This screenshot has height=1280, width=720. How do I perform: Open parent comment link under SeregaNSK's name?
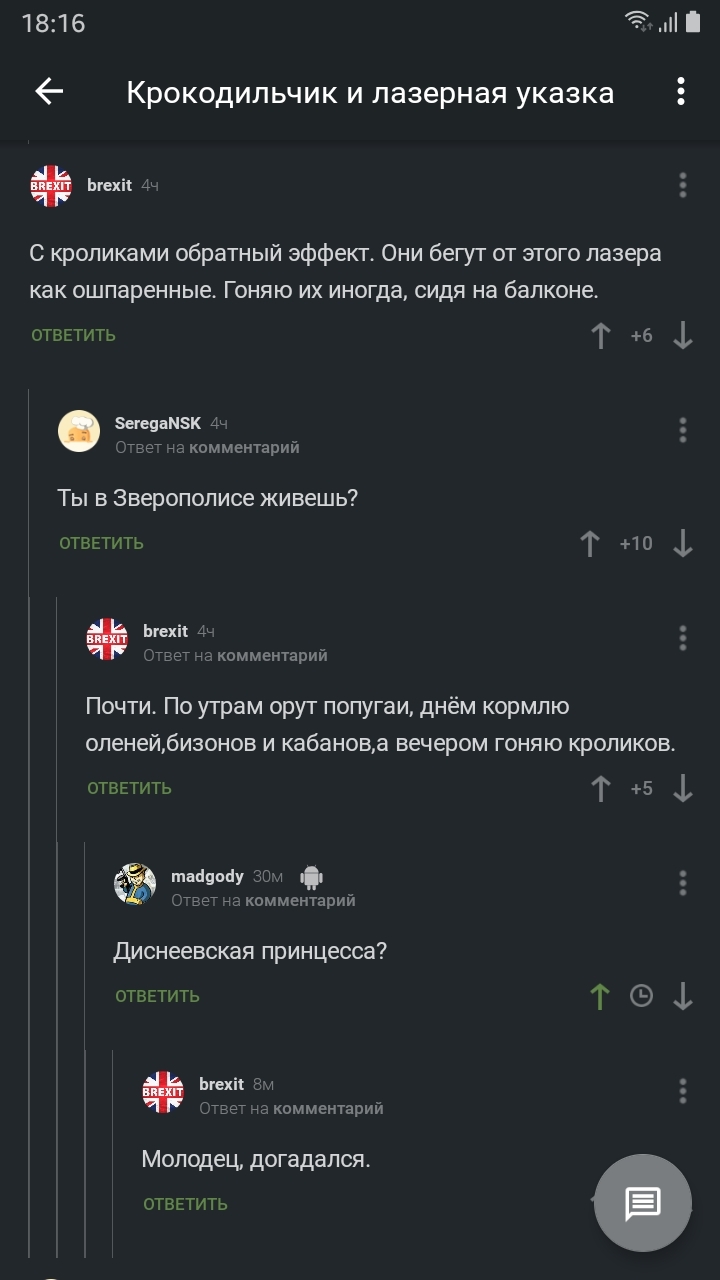243,448
